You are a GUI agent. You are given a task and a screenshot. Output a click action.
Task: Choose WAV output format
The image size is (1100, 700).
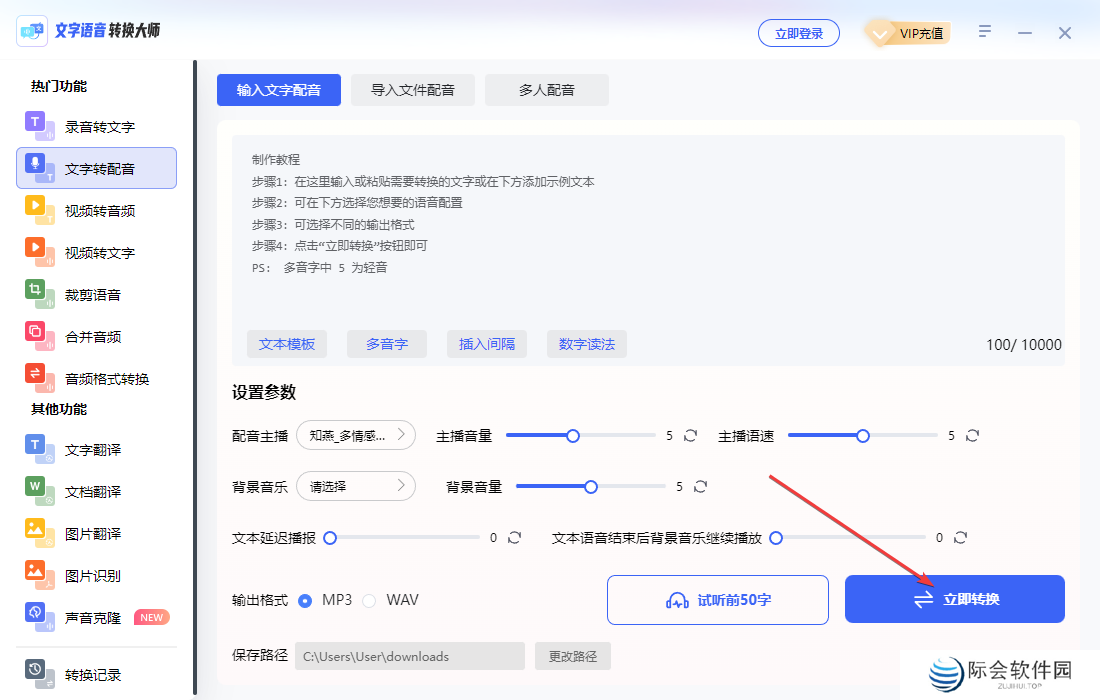pos(370,599)
